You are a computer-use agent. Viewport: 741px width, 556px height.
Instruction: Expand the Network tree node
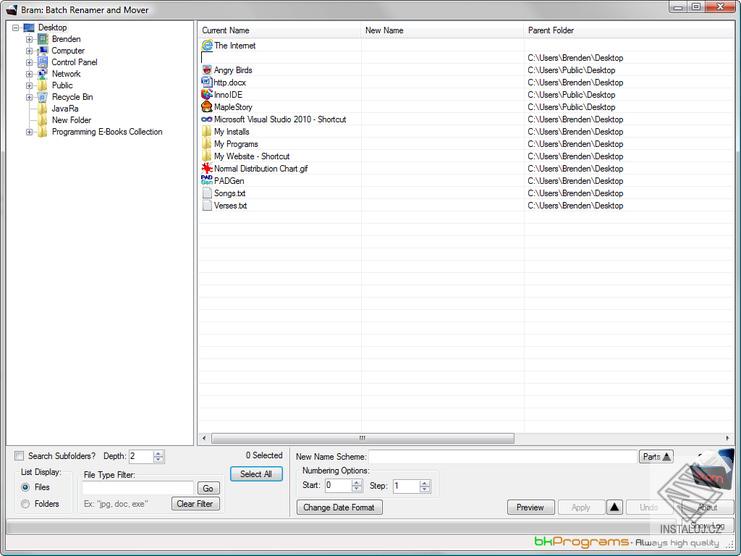click(x=29, y=74)
